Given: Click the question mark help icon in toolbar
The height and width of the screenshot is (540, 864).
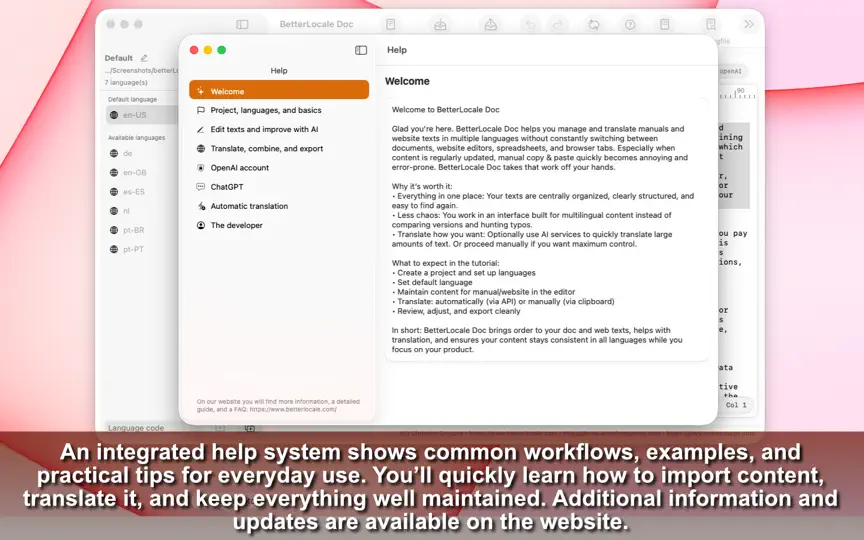Looking at the screenshot, I should click(x=630, y=24).
